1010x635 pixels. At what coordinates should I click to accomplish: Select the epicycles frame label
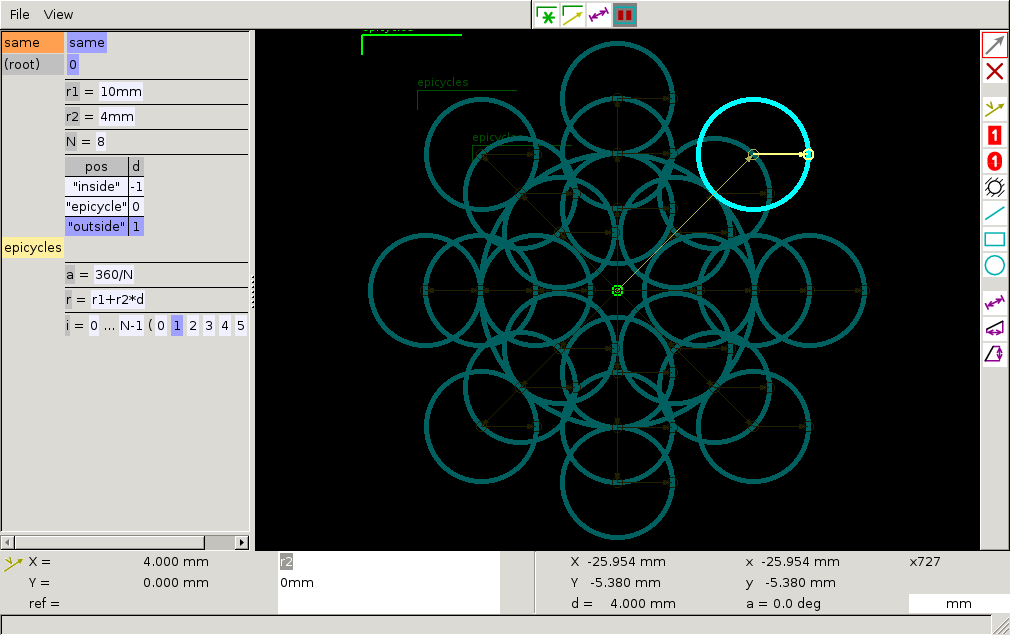pos(33,248)
